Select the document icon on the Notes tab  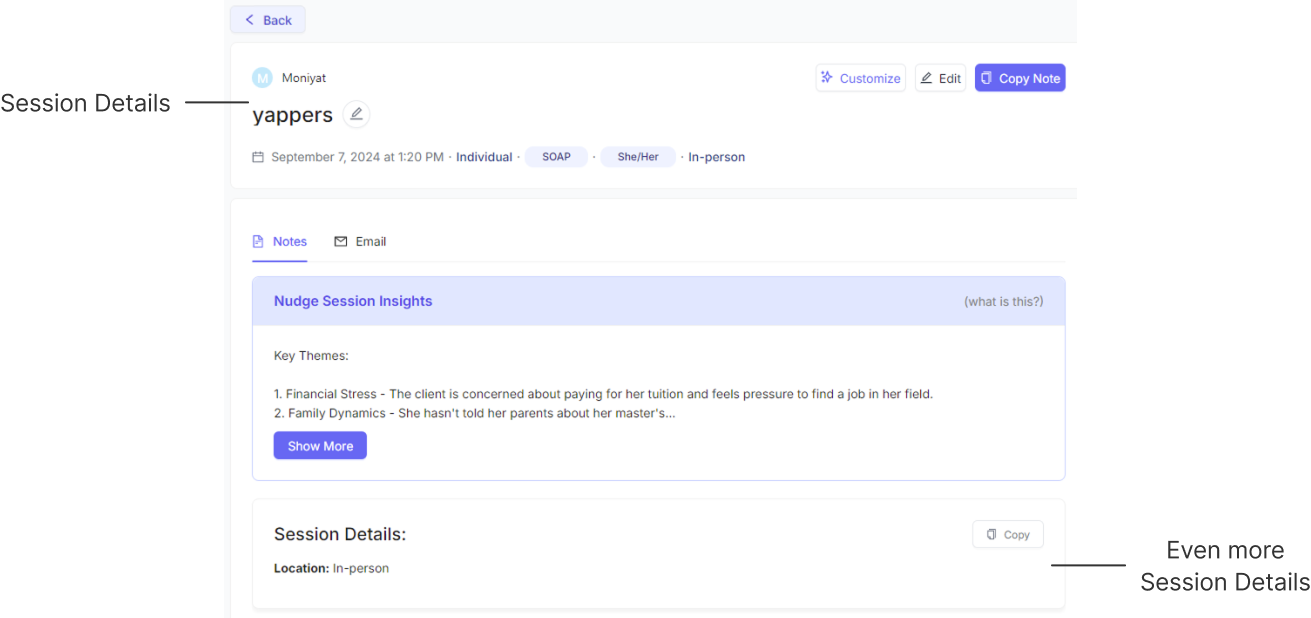pos(261,240)
